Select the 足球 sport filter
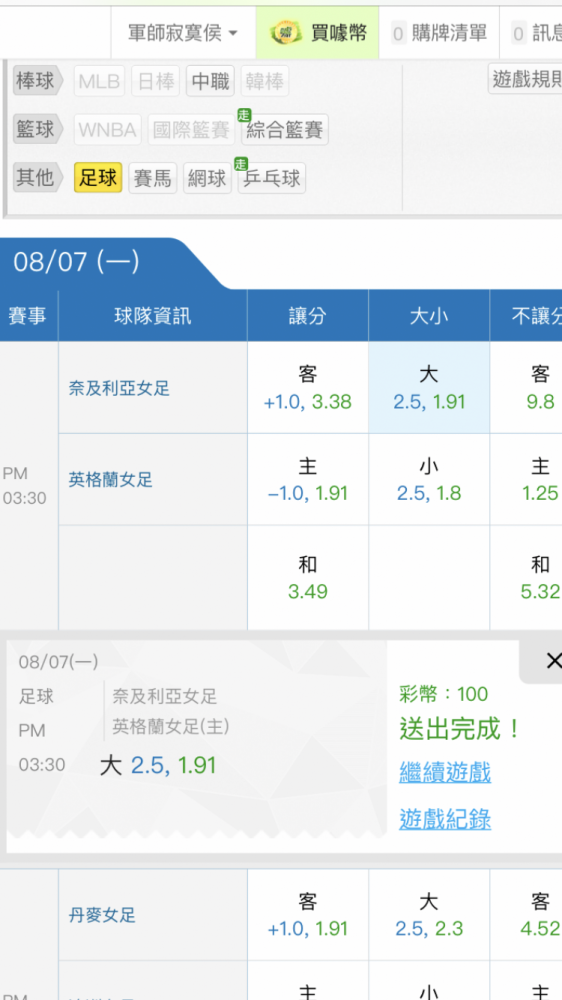Viewport: 562px width, 1000px height. click(98, 178)
